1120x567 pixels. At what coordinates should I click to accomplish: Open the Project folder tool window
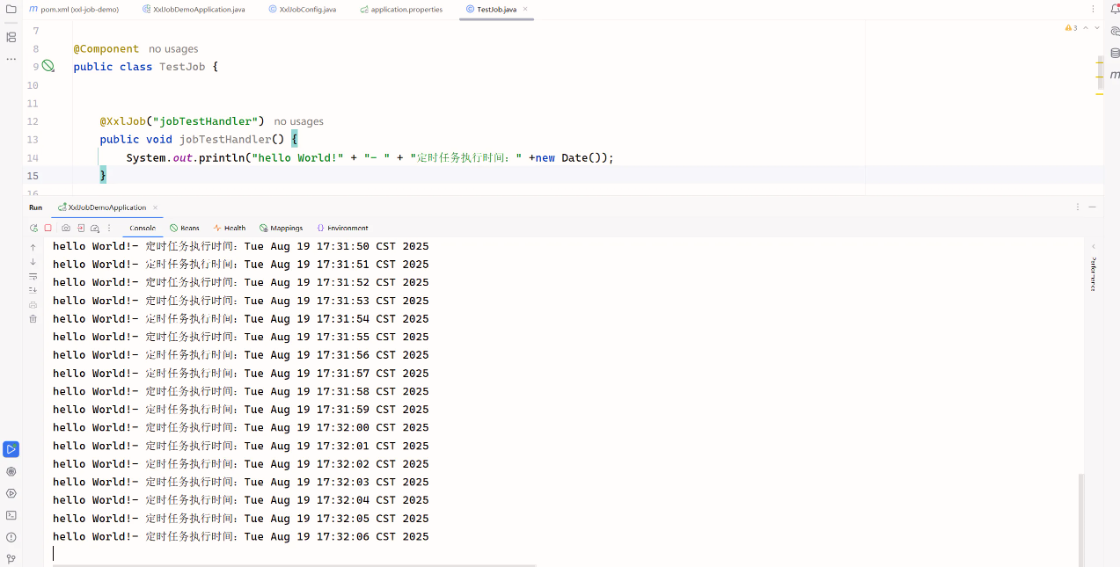pos(11,9)
